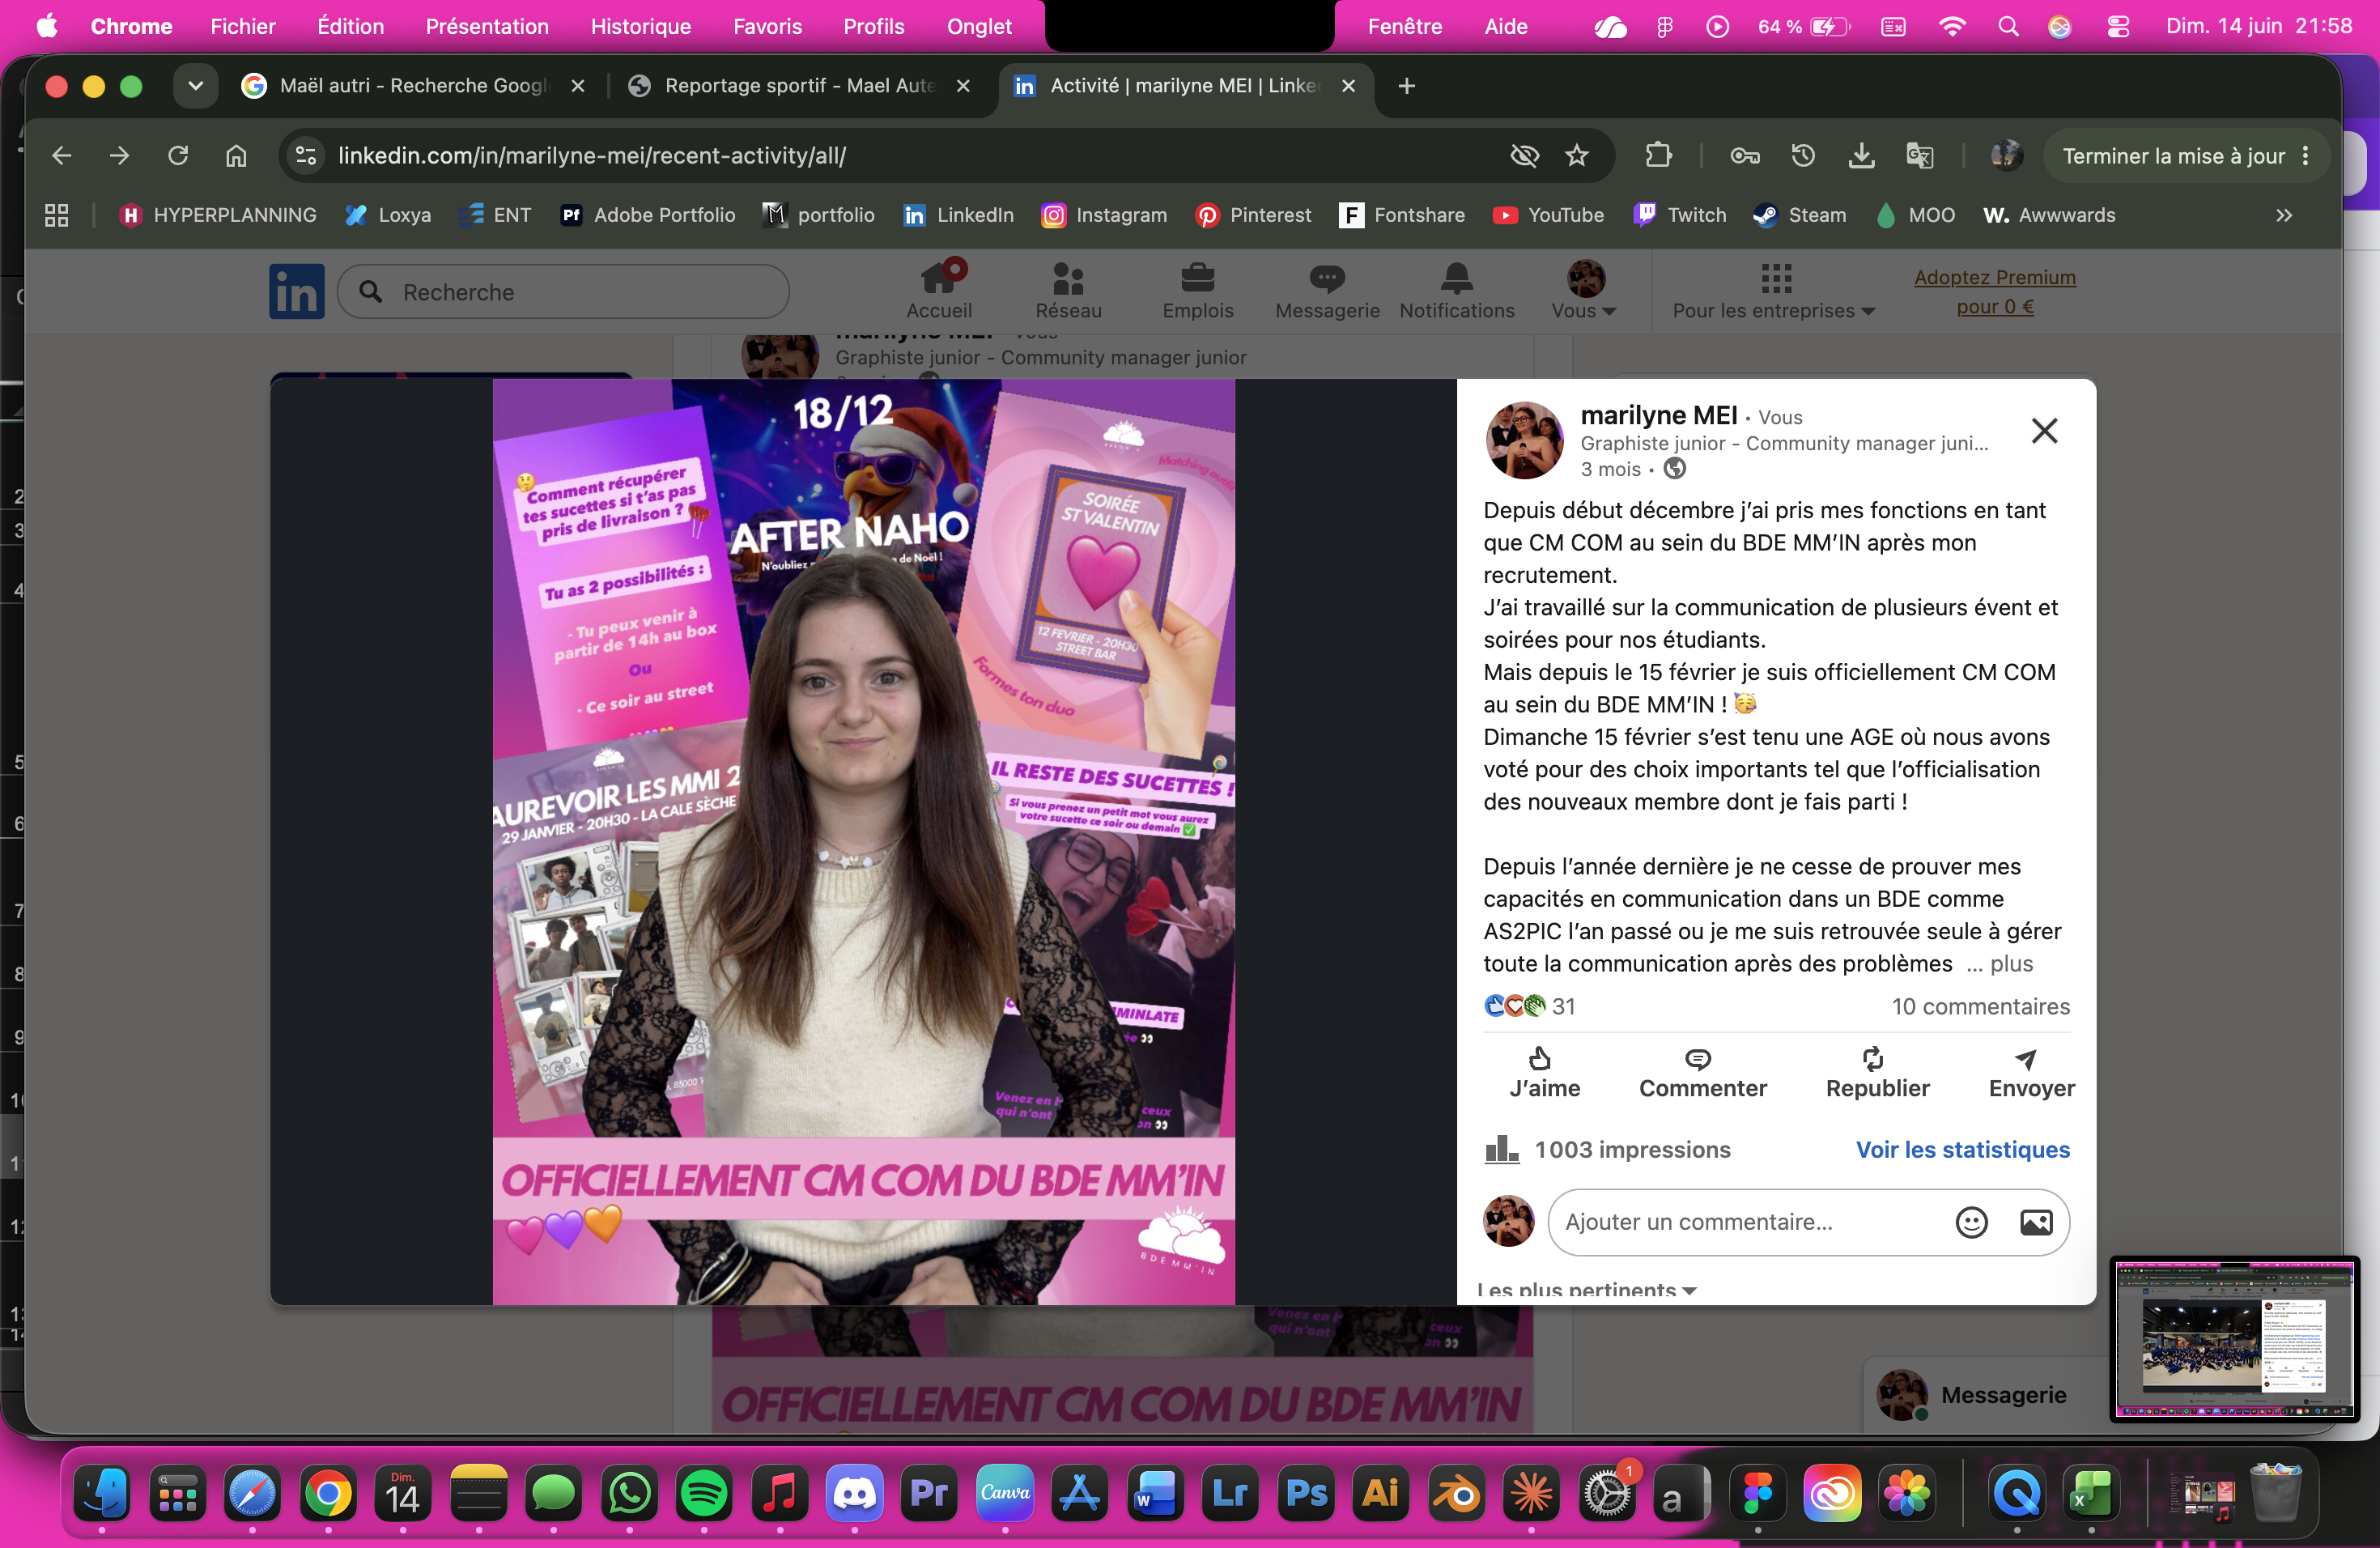Click the LinkedIn logo
The width and height of the screenshot is (2380, 1548).
click(x=297, y=291)
